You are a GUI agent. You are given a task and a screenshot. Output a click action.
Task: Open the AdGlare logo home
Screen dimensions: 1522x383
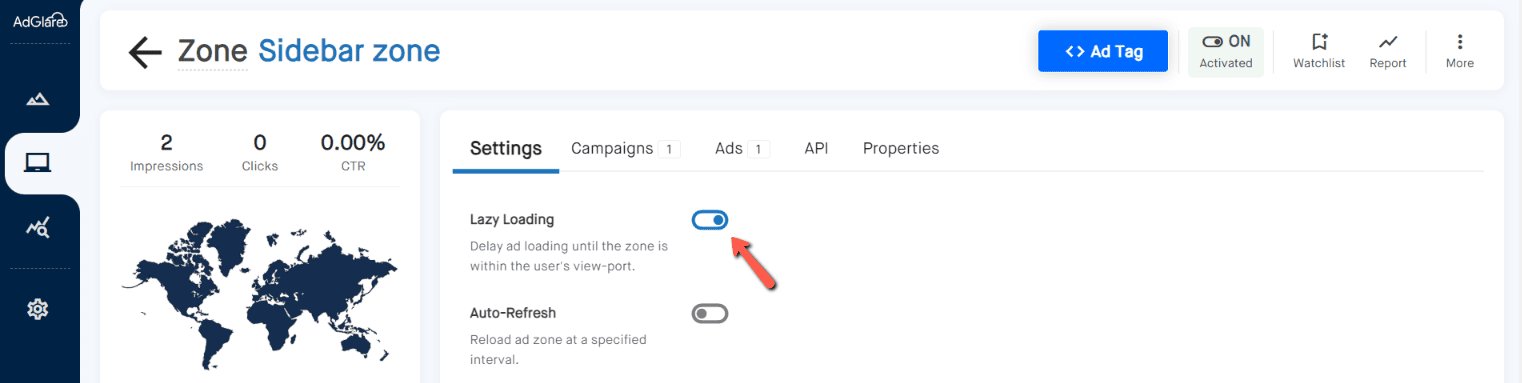(39, 21)
